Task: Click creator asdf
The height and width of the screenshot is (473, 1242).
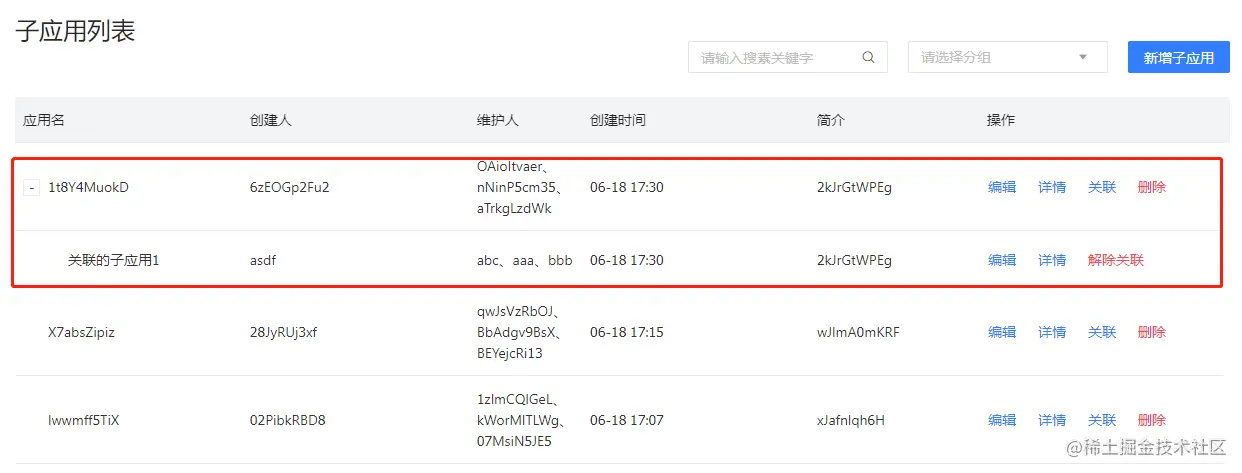Action: click(x=263, y=260)
